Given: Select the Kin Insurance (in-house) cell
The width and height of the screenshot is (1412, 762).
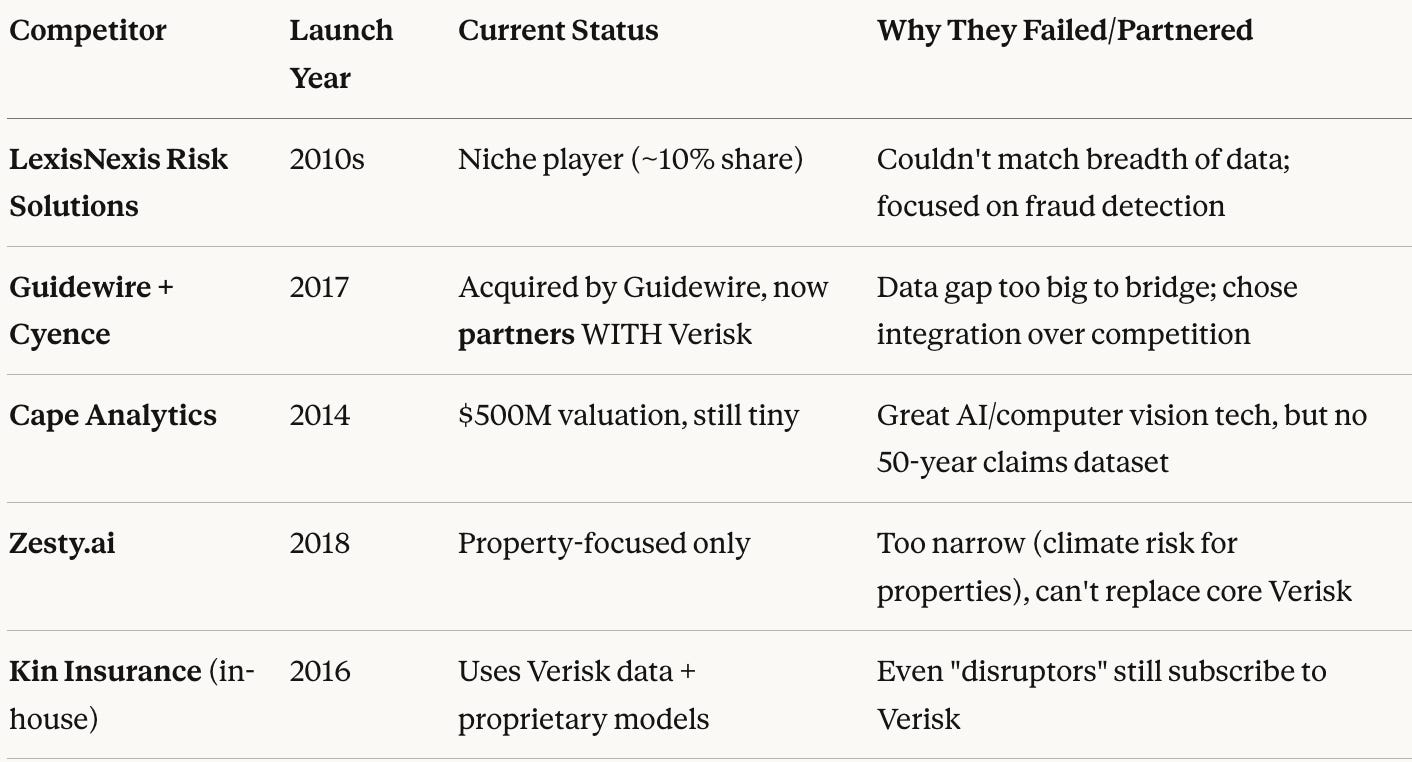Looking at the screenshot, I should (132, 695).
